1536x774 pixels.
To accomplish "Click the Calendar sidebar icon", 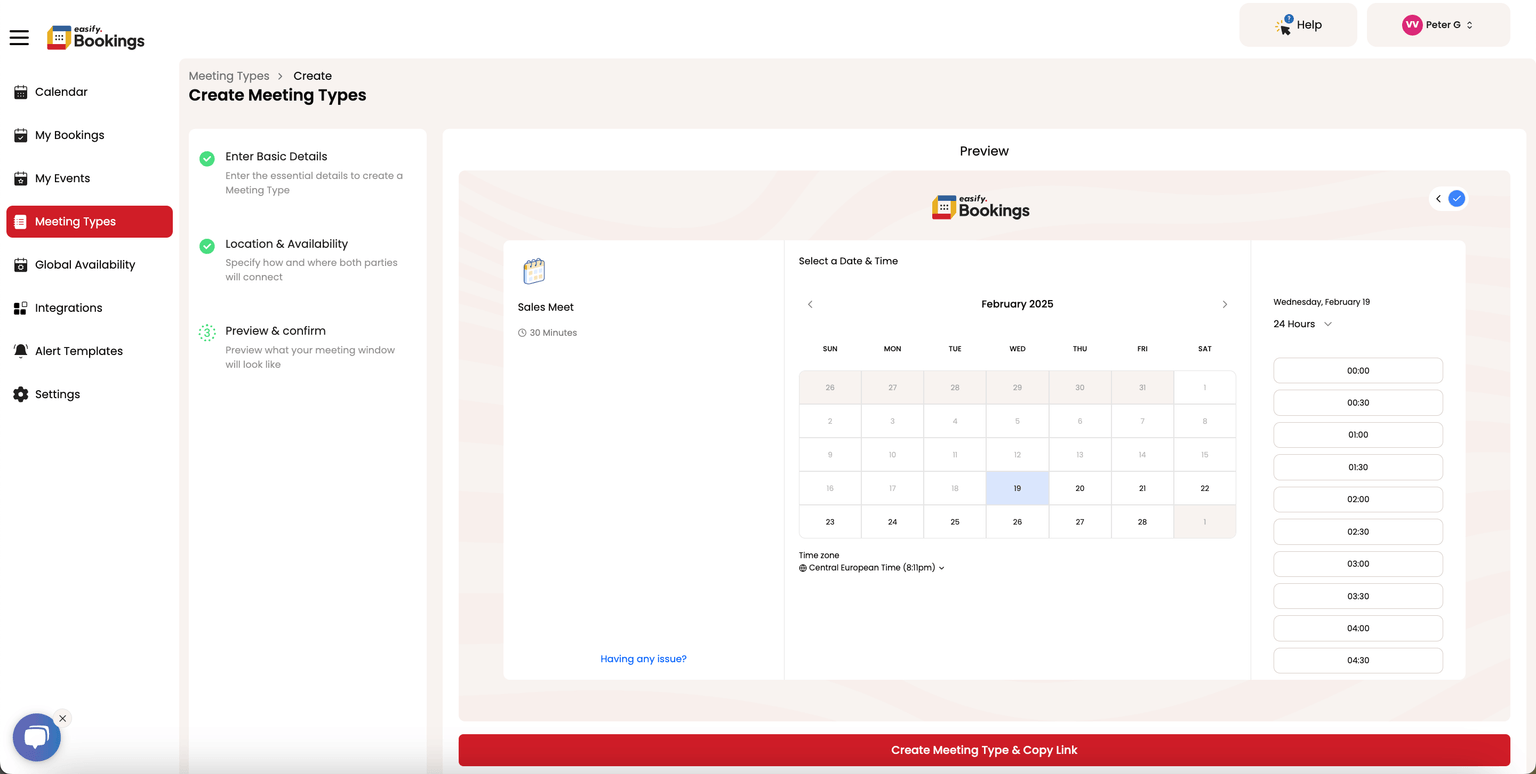I will 20,92.
